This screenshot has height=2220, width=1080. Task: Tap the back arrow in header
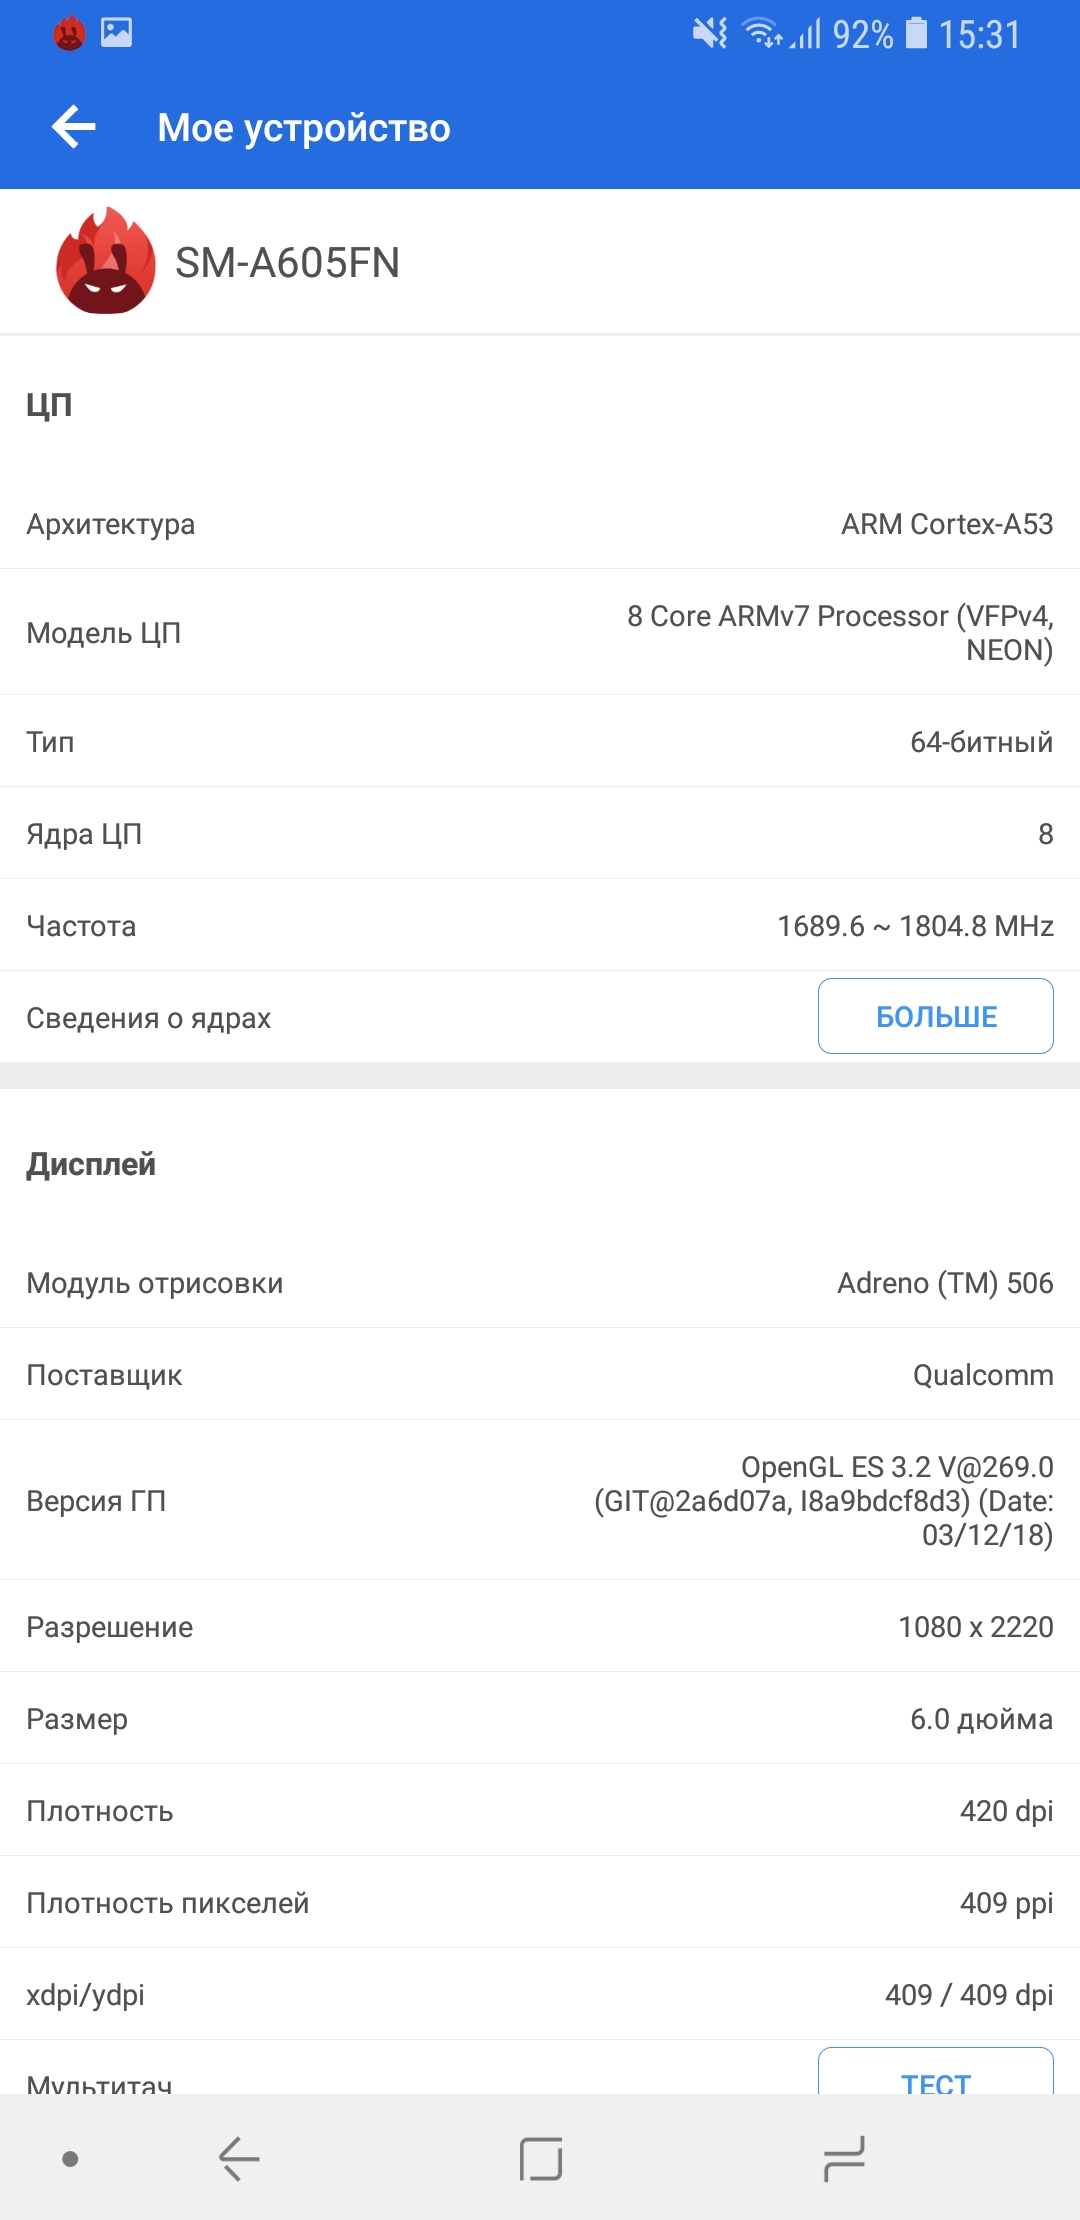click(x=74, y=128)
